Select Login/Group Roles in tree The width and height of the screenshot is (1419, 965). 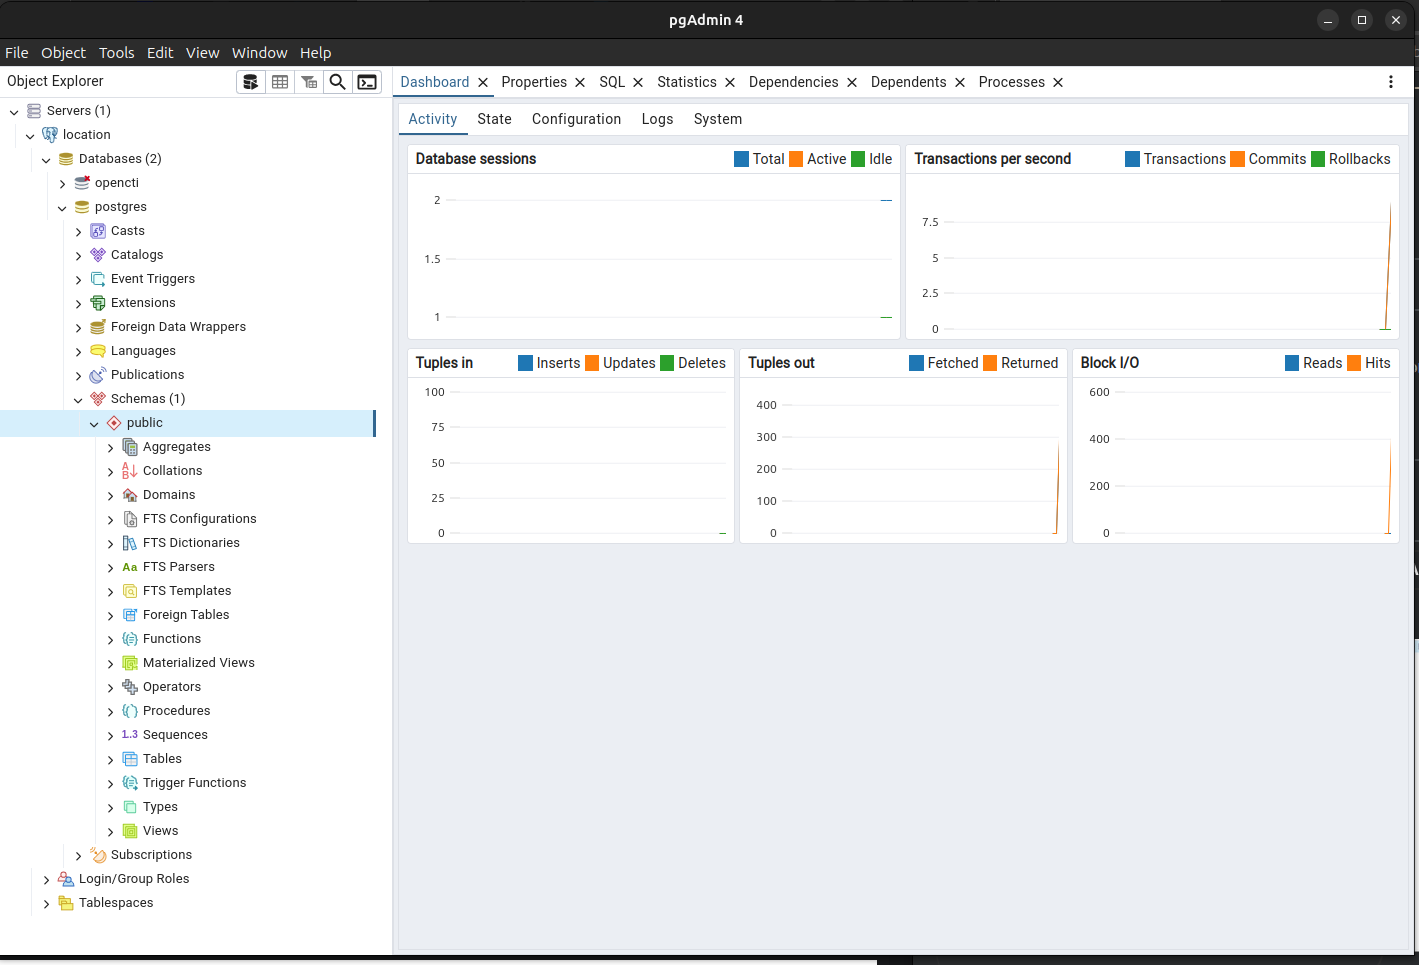[x=134, y=879]
